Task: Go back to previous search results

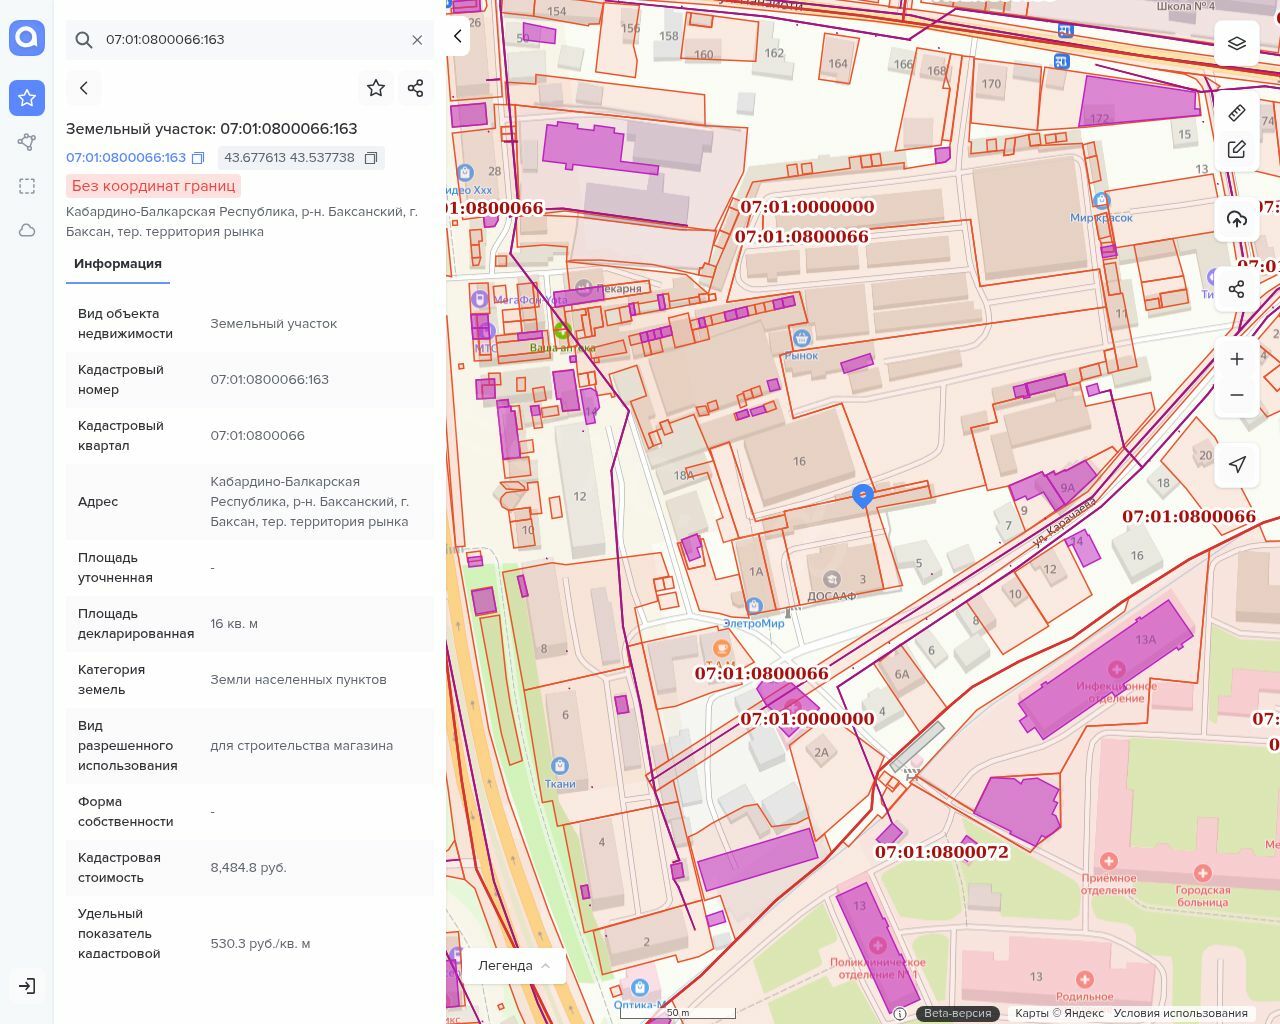Action: pyautogui.click(x=84, y=88)
